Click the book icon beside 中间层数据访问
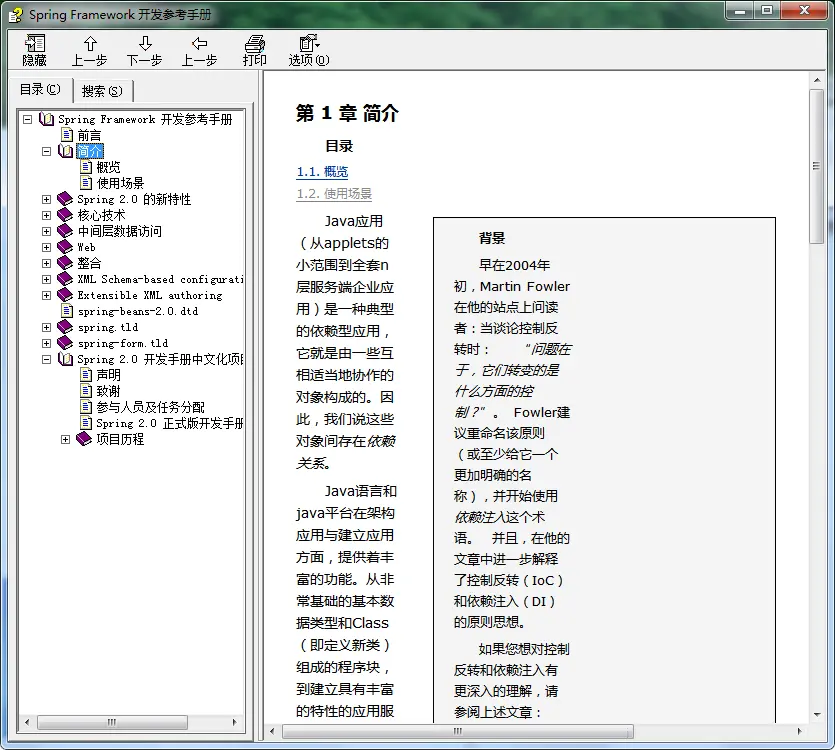The image size is (835, 750). point(65,231)
